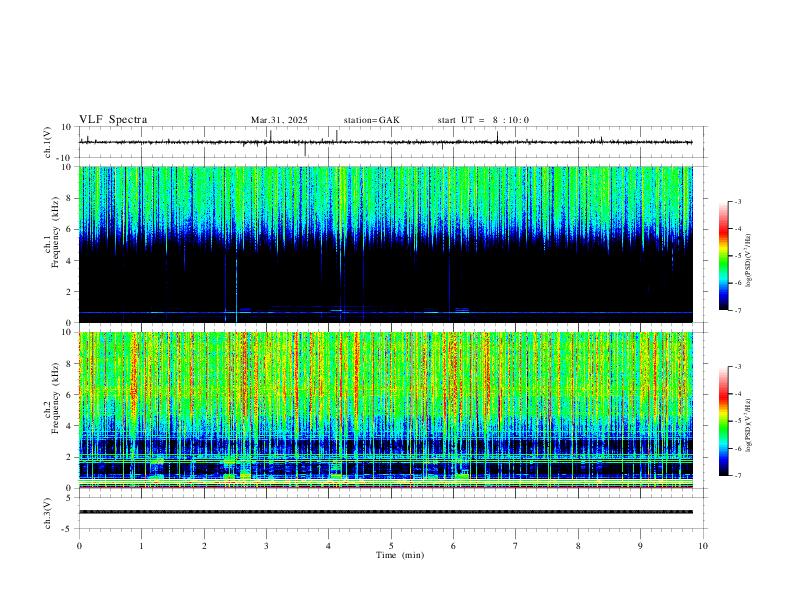
Task: Click the 'ch.3(V)' axis label
Action: click(x=48, y=513)
